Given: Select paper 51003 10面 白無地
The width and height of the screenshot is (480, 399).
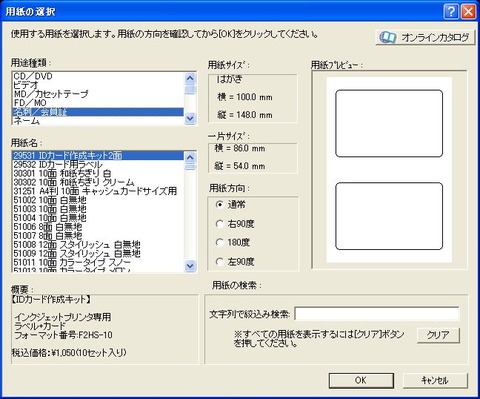Looking at the screenshot, I should [98, 209].
